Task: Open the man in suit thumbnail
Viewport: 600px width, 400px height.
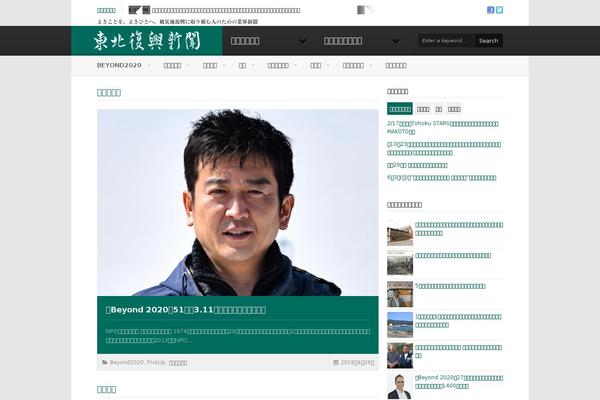Action: point(400,386)
